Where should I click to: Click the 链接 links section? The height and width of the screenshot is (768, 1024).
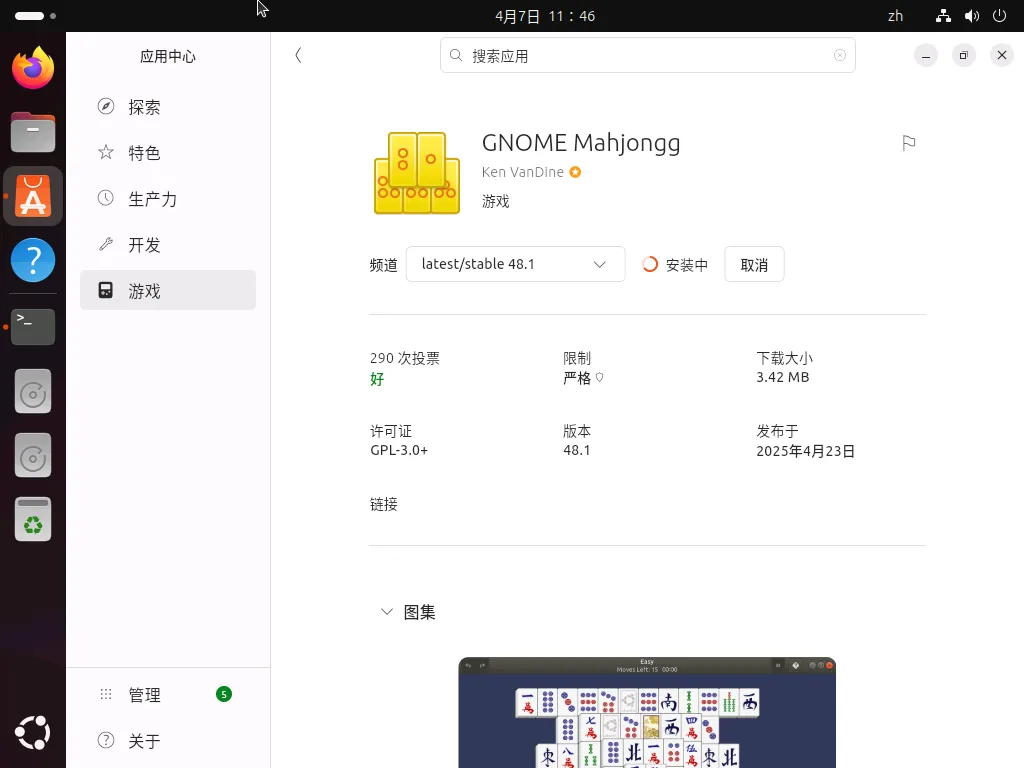[384, 504]
